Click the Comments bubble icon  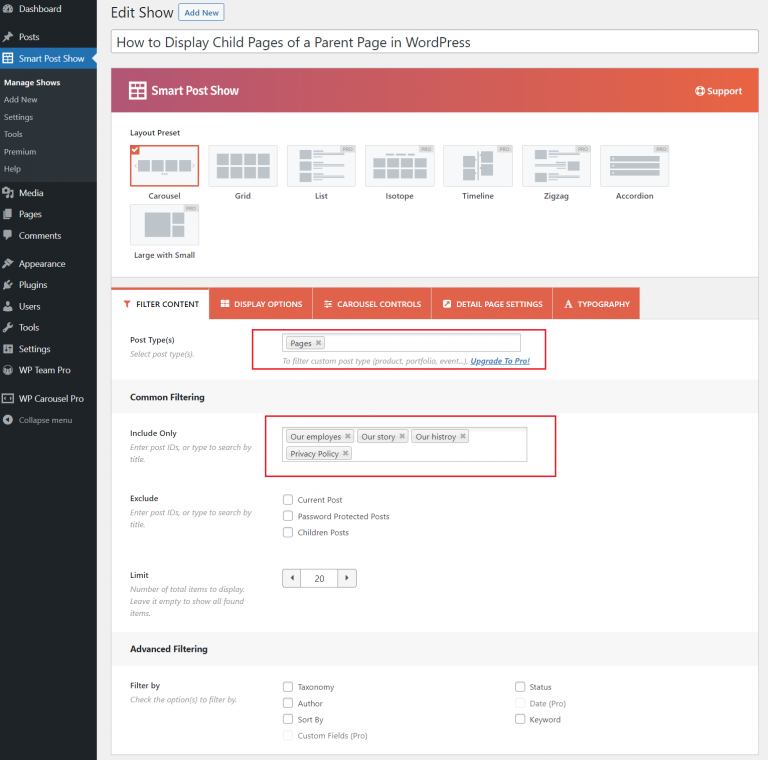tap(8, 235)
